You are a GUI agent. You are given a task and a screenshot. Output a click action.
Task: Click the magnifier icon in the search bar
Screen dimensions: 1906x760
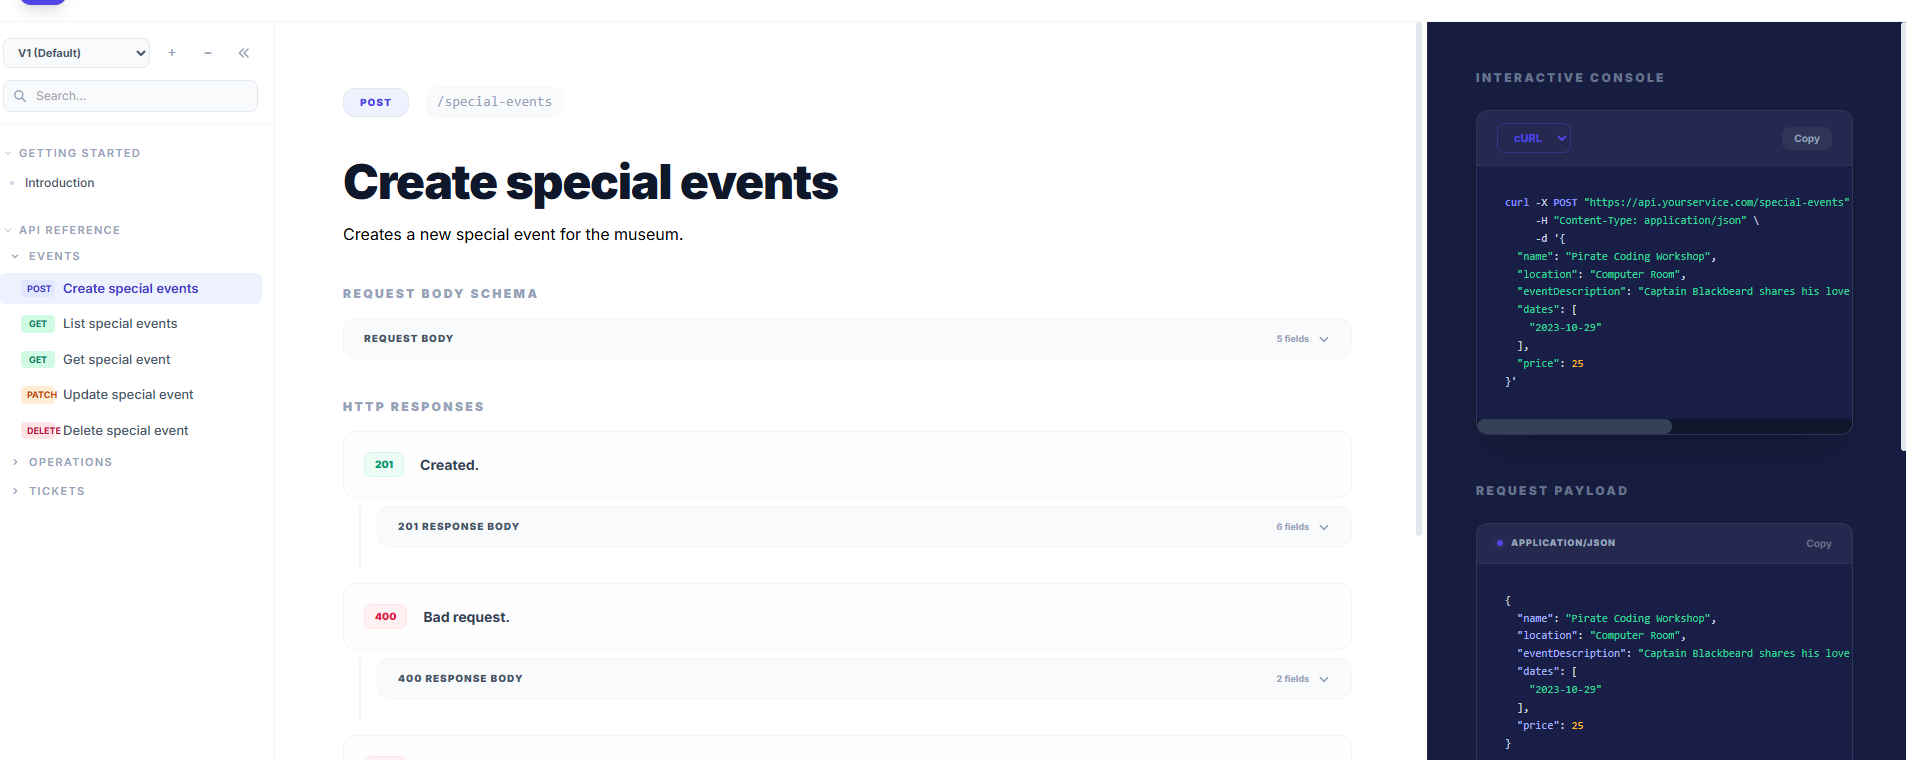[22, 95]
